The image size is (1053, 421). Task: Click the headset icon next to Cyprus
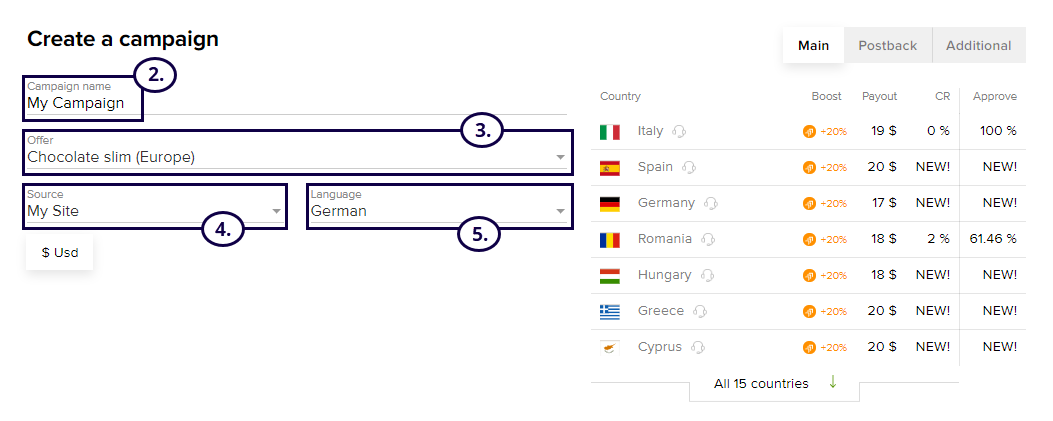click(x=698, y=347)
